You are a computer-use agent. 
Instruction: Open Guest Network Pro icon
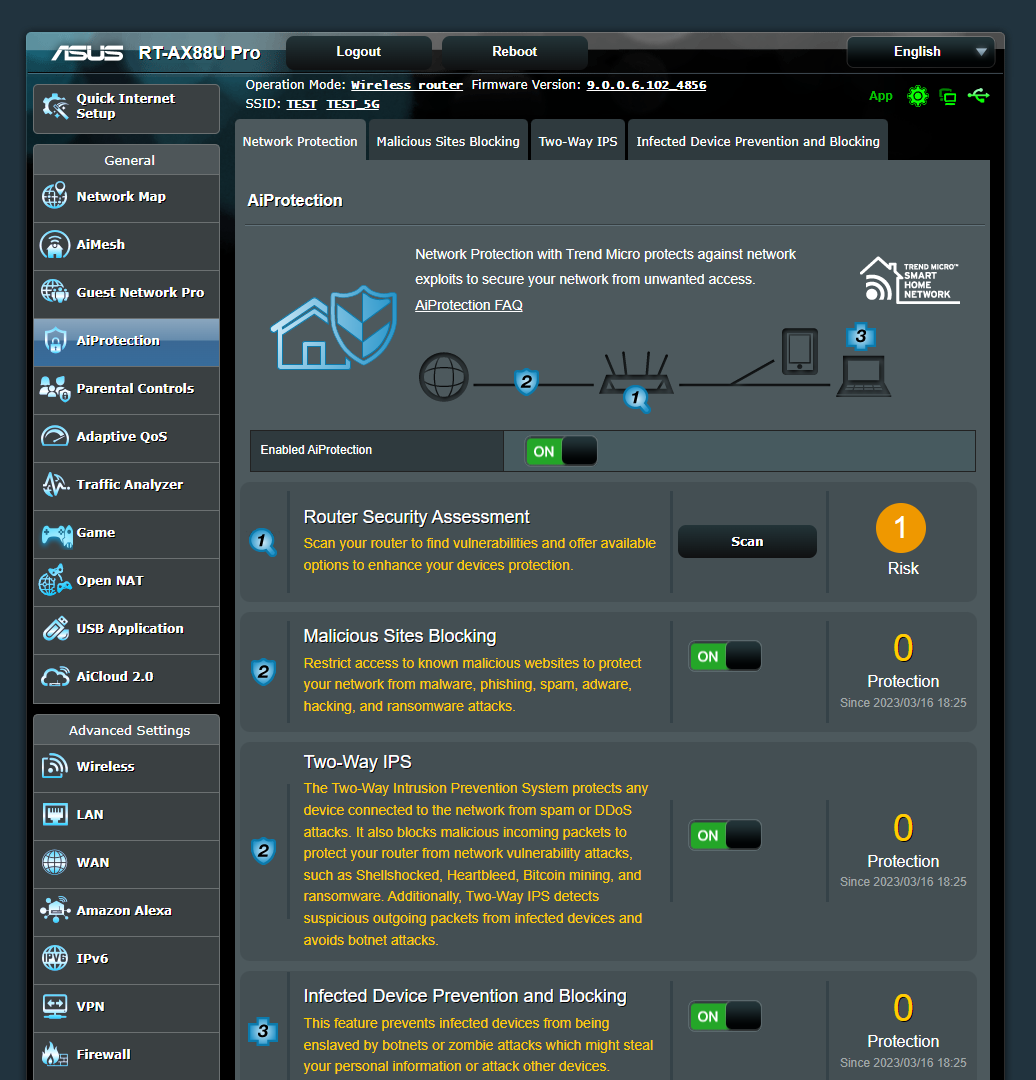[x=54, y=292]
